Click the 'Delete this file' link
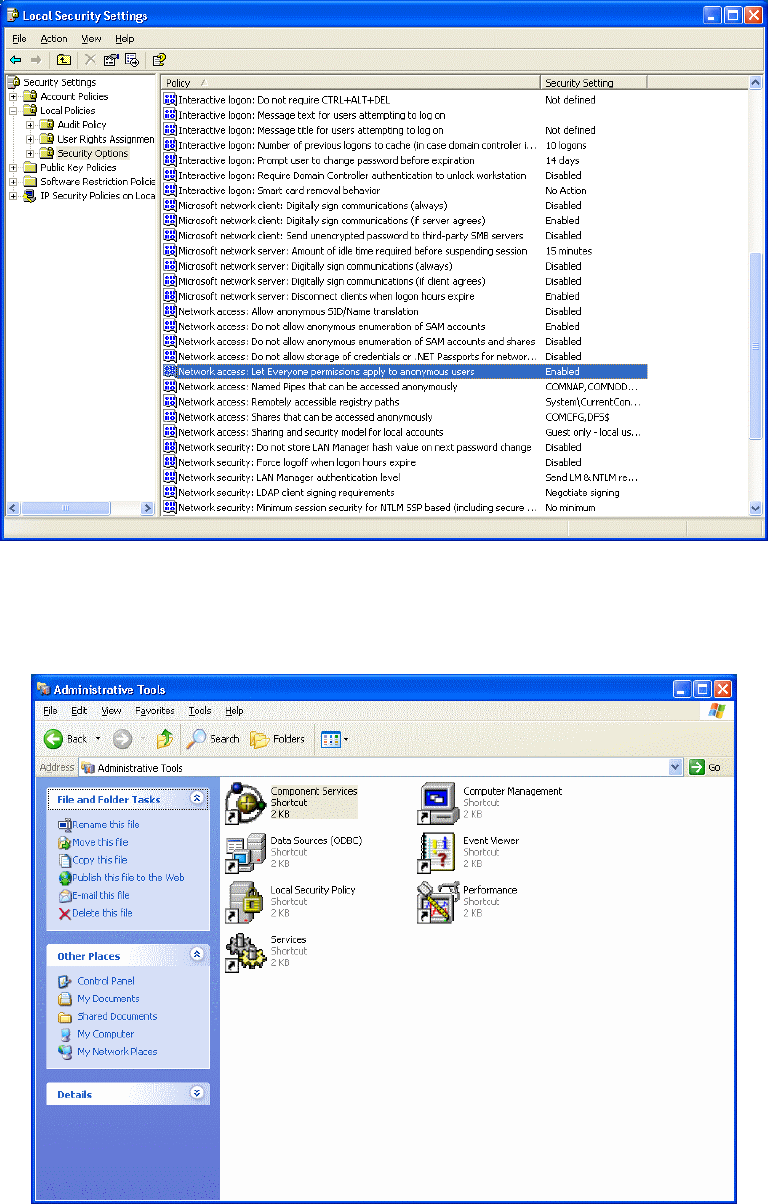The height and width of the screenshot is (1204, 768). coord(102,913)
